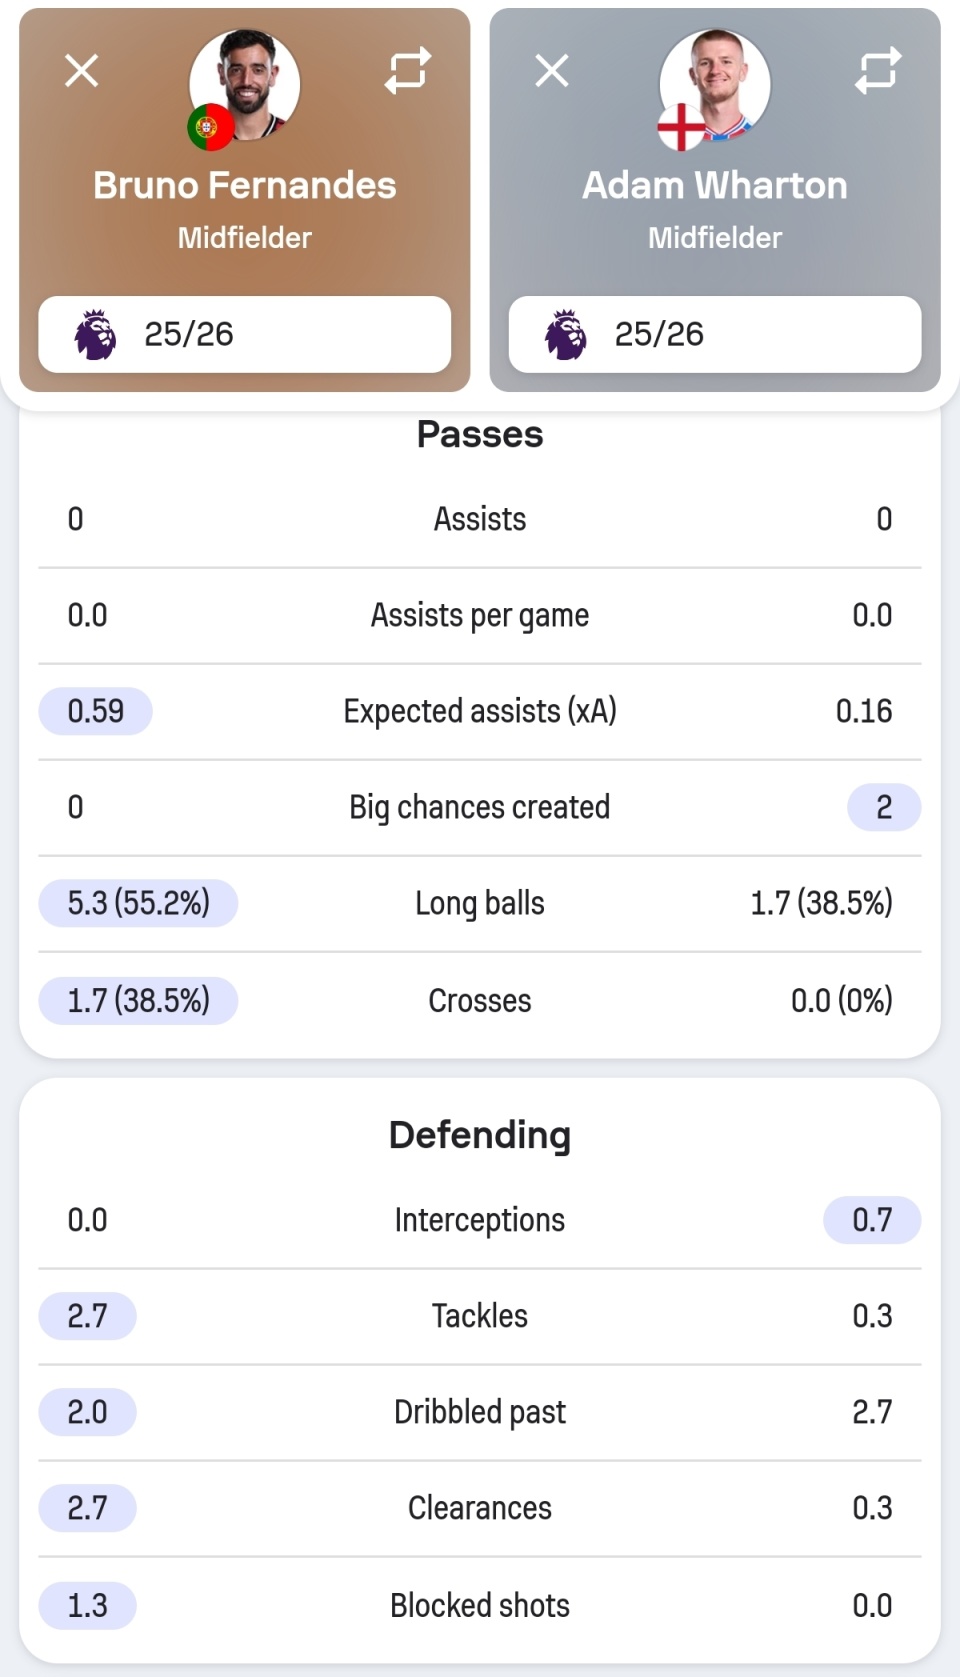The image size is (960, 1677).
Task: Open Bruno Fernandes 25/26 season dropdown
Action: 244,334
